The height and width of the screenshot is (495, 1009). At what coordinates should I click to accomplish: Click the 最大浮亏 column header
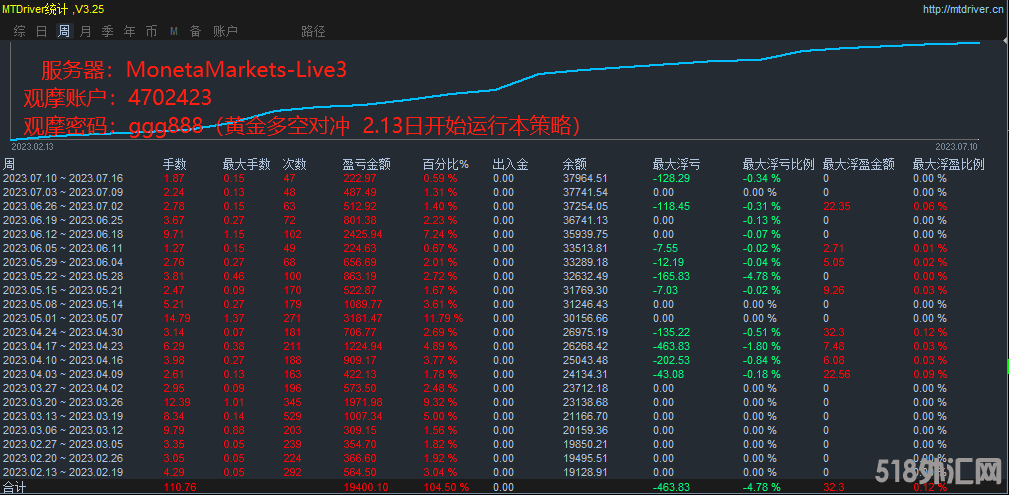[676, 164]
